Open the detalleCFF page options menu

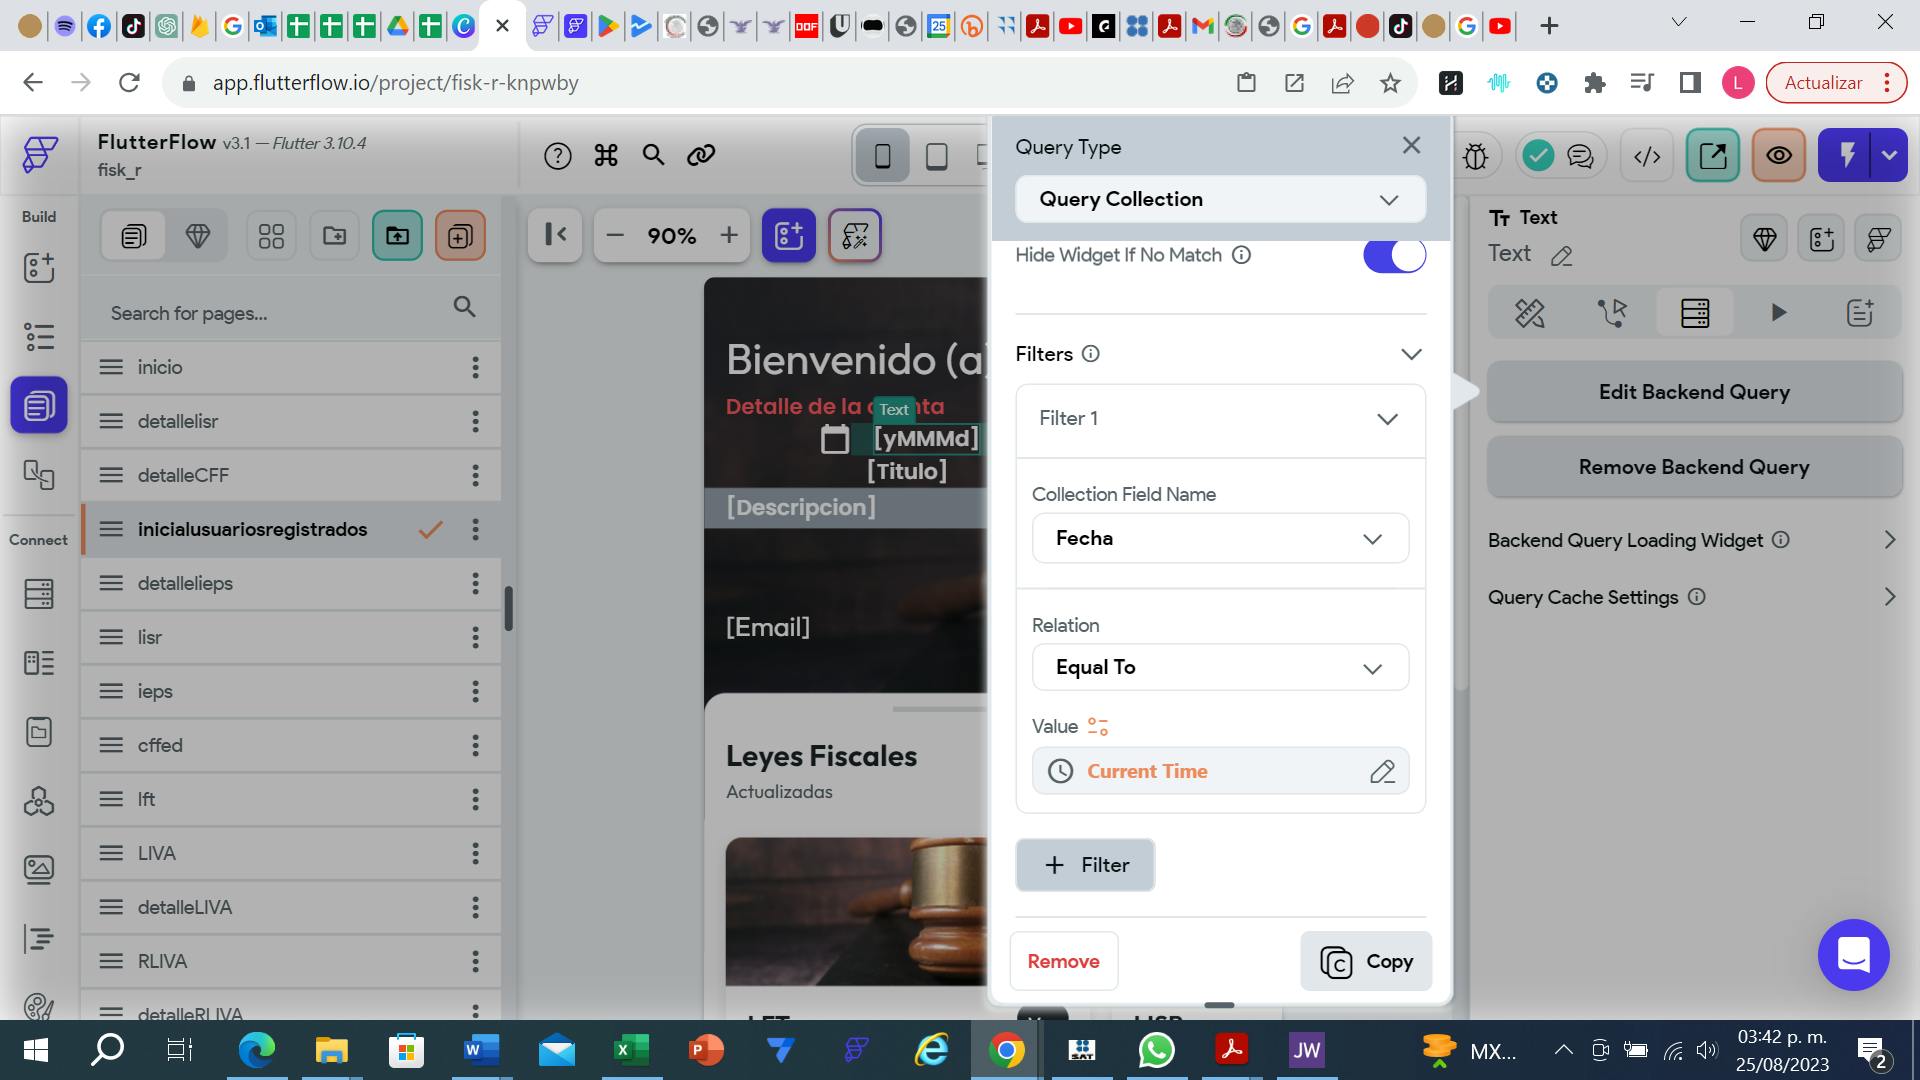pyautogui.click(x=475, y=475)
